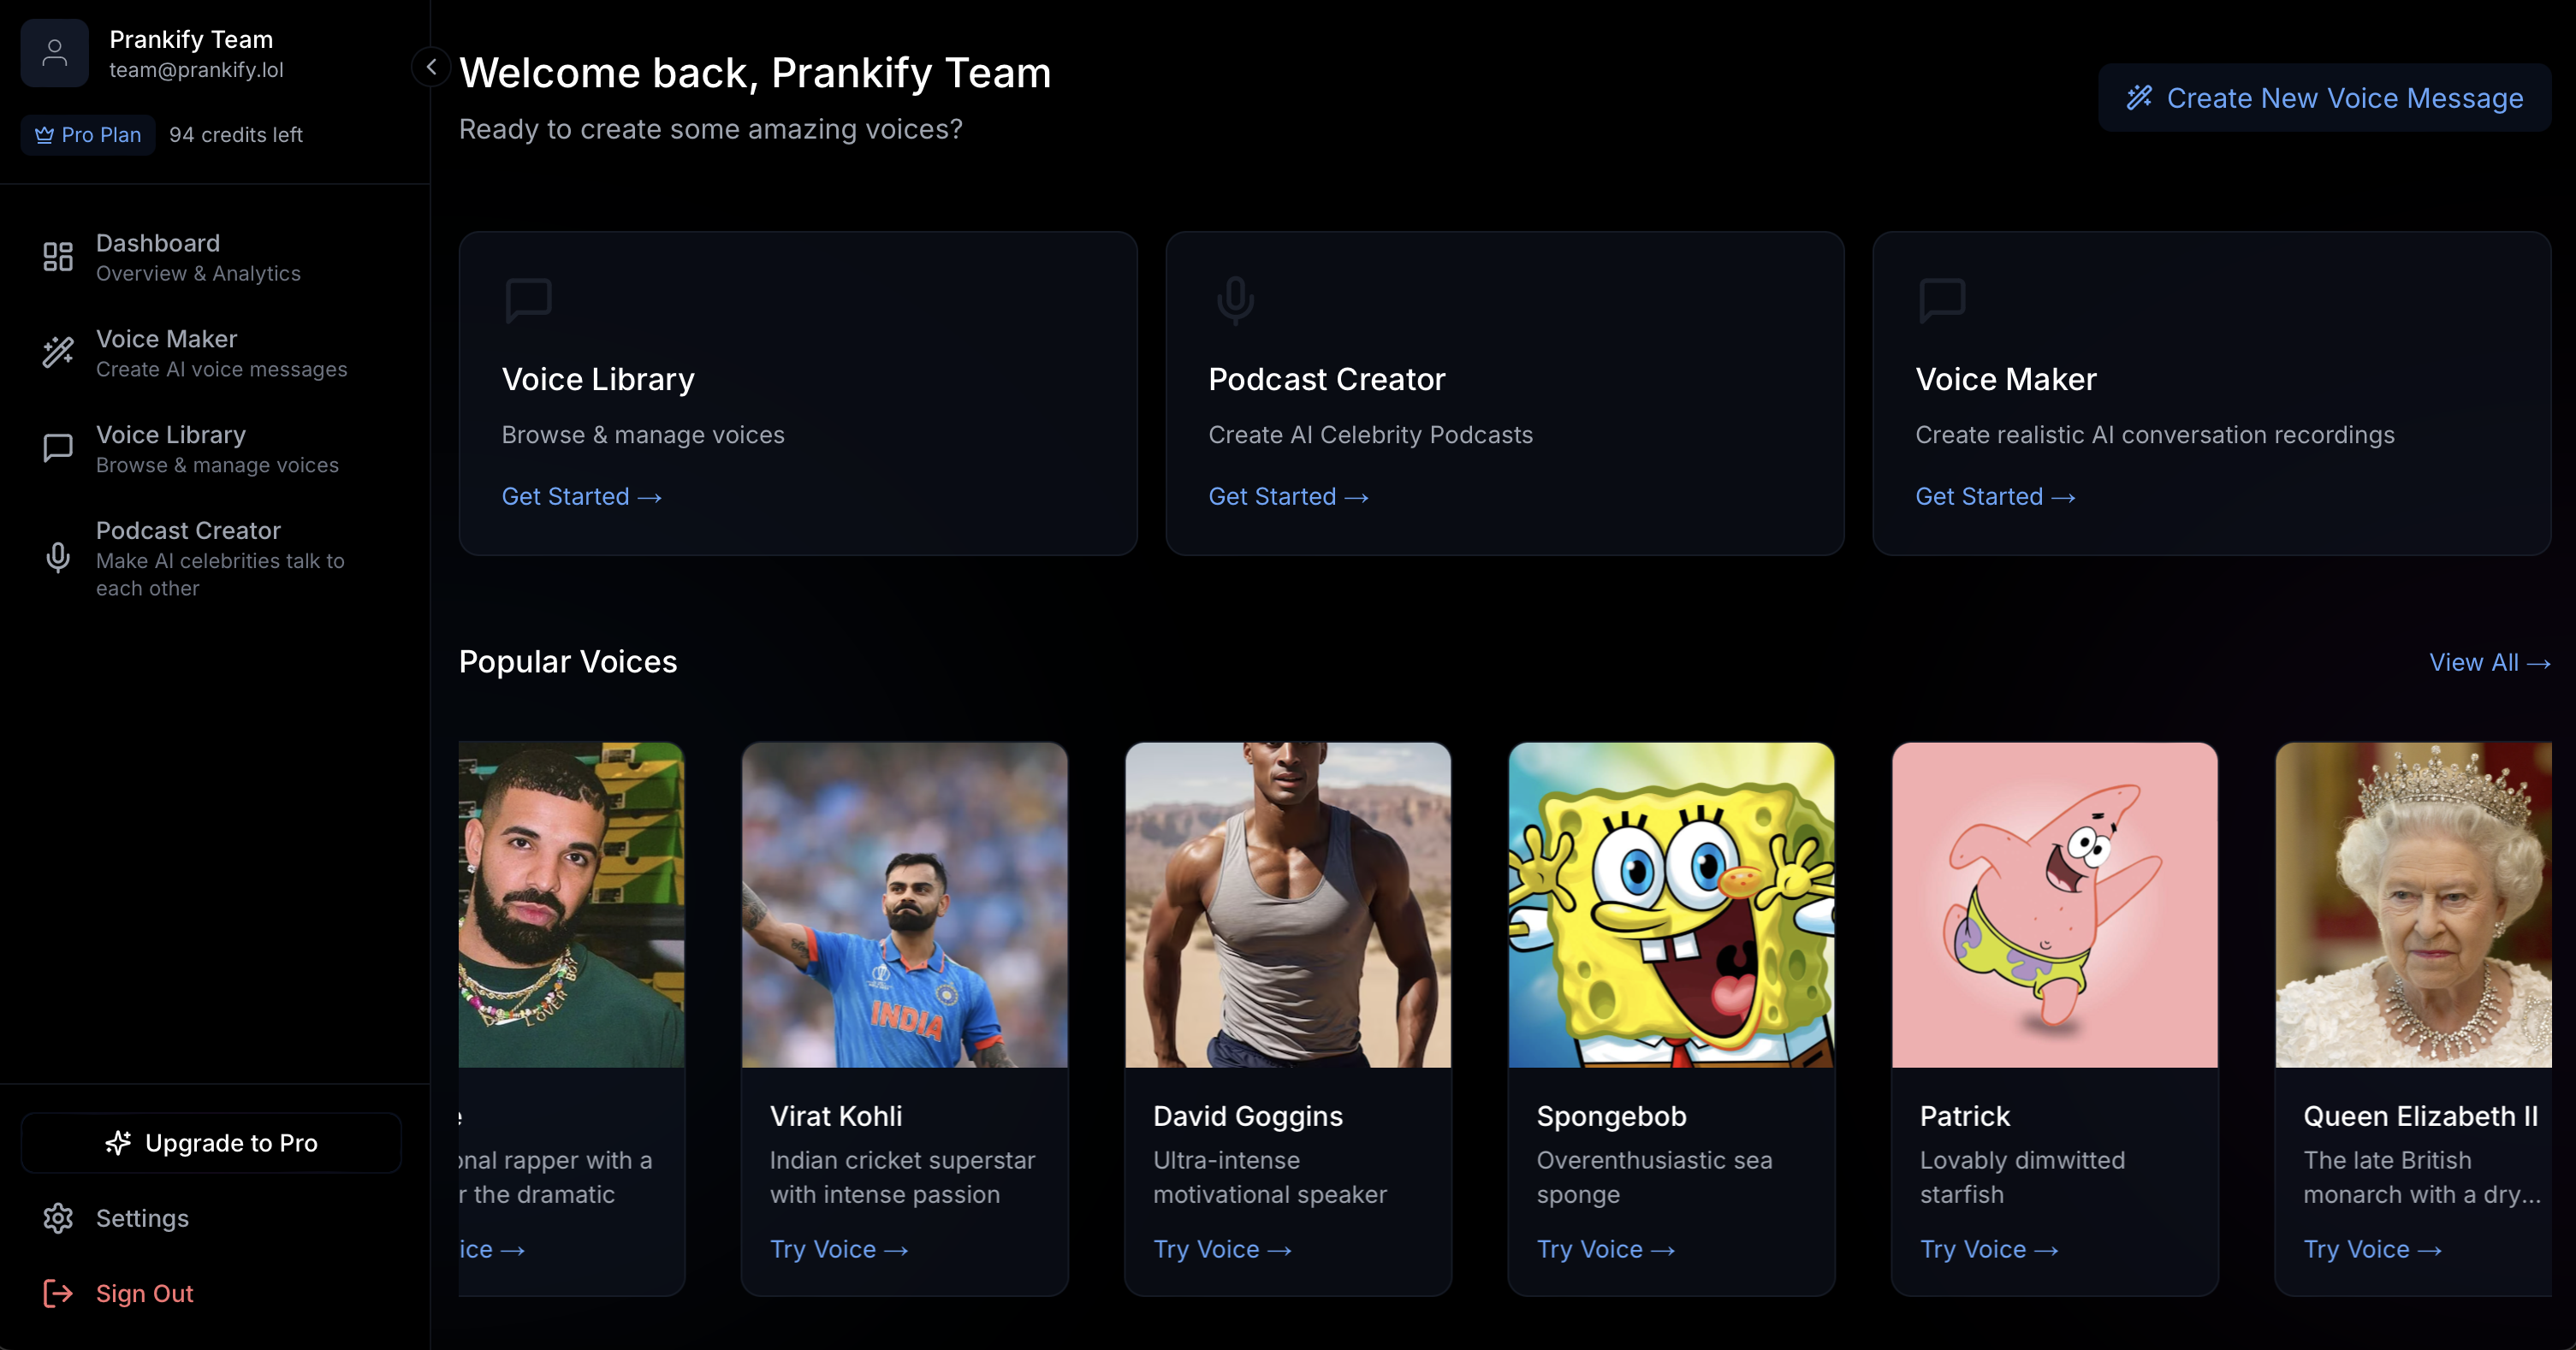The image size is (2576, 1350).
Task: Click the Sign Out exit icon
Action: 58,1293
